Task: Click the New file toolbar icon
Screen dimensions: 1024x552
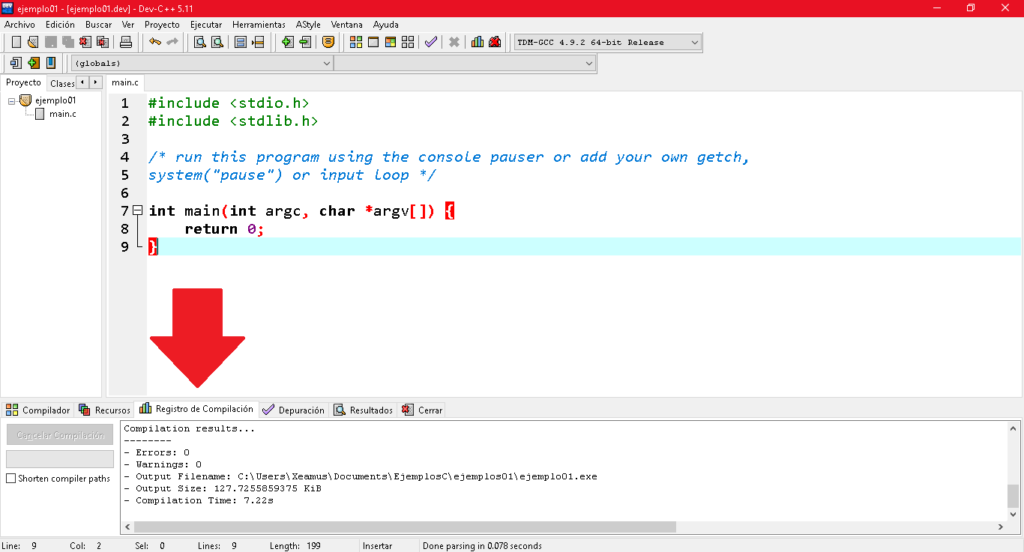Action: [x=16, y=42]
